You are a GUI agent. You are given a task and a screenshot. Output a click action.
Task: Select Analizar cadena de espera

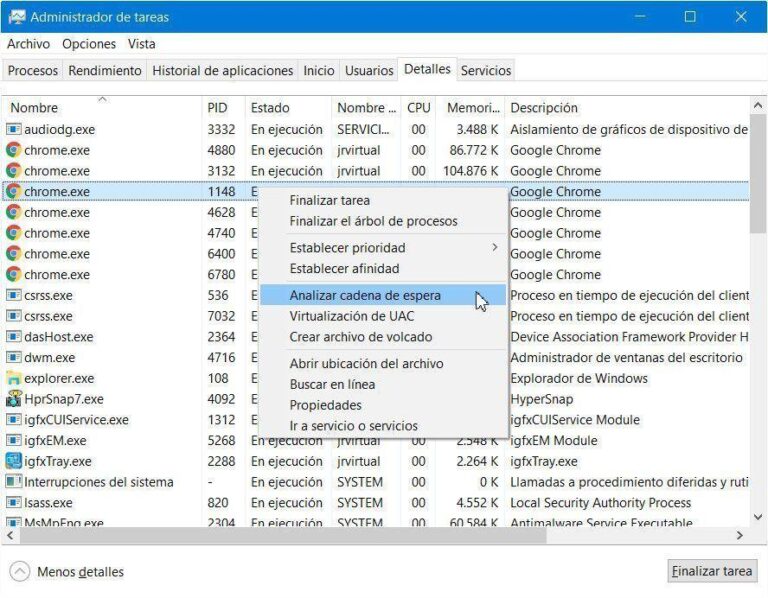point(365,296)
